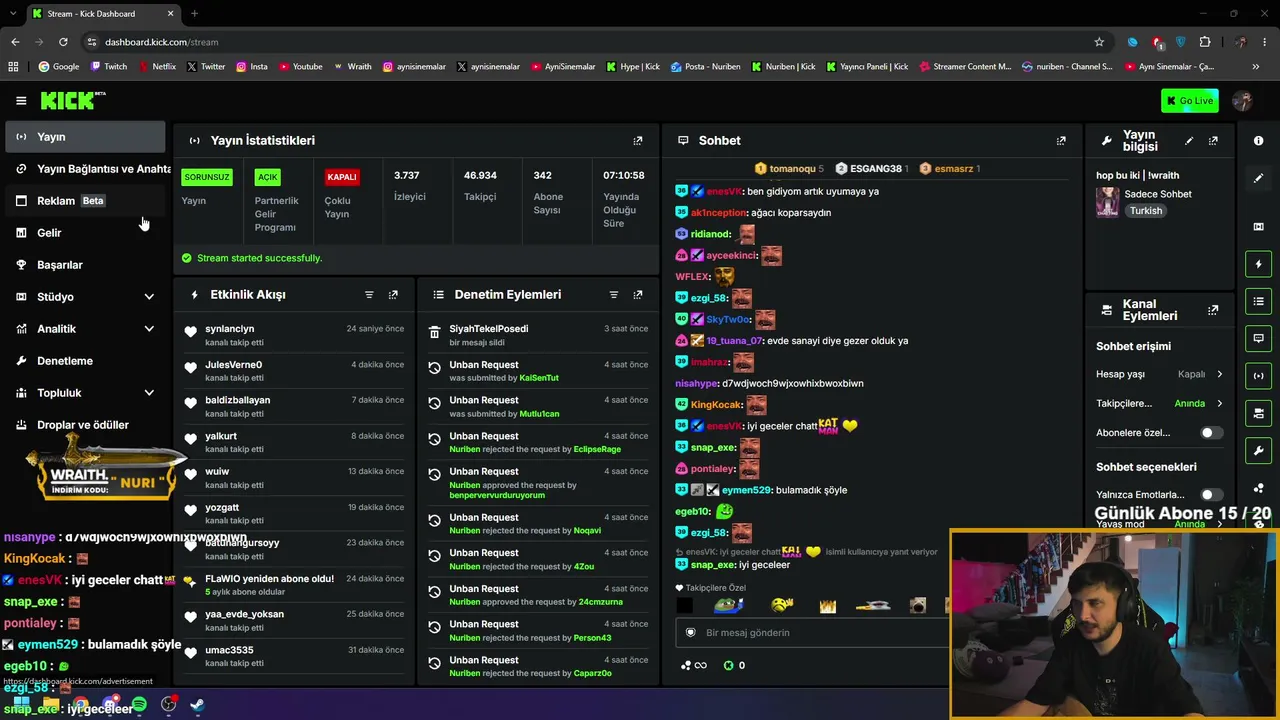Click the Go Live button
Viewport: 1280px width, 720px height.
(x=1189, y=100)
